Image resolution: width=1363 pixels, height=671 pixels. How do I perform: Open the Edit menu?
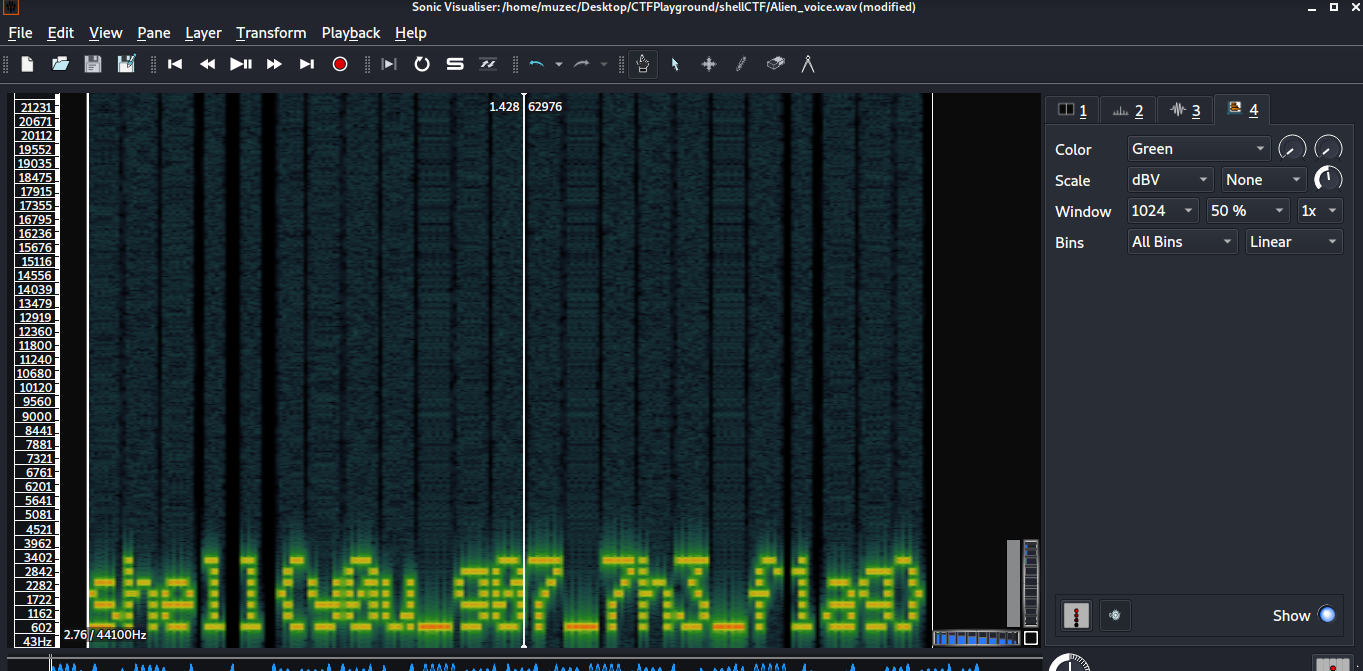(x=61, y=33)
